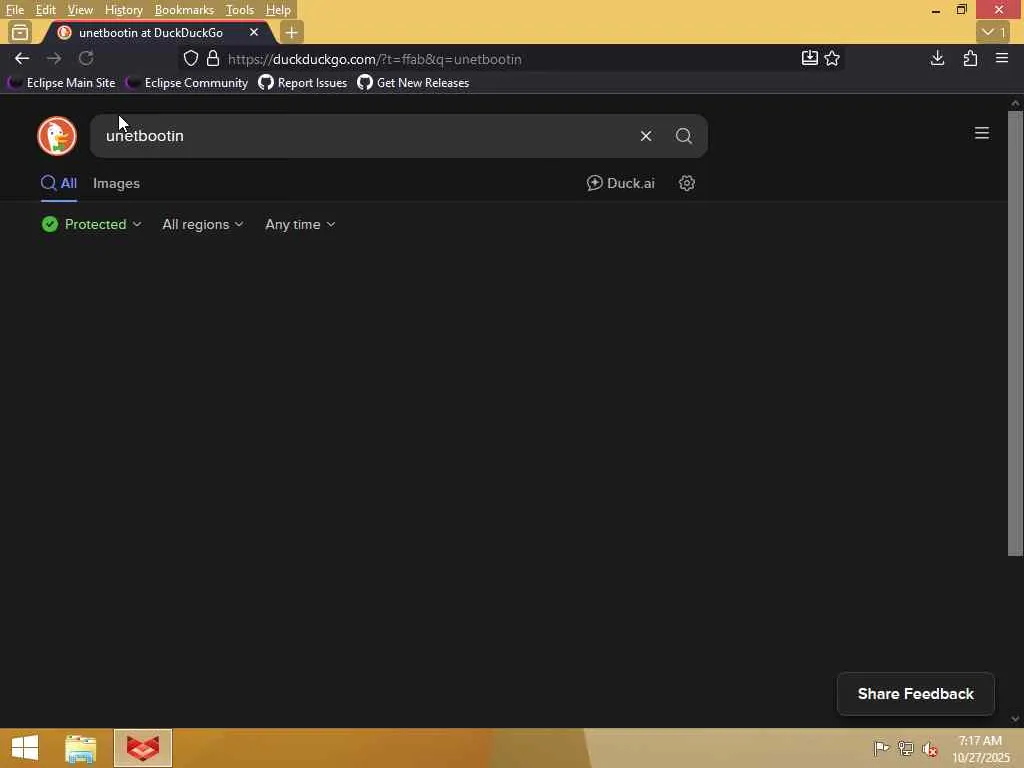Go back to previous page

point(22,58)
